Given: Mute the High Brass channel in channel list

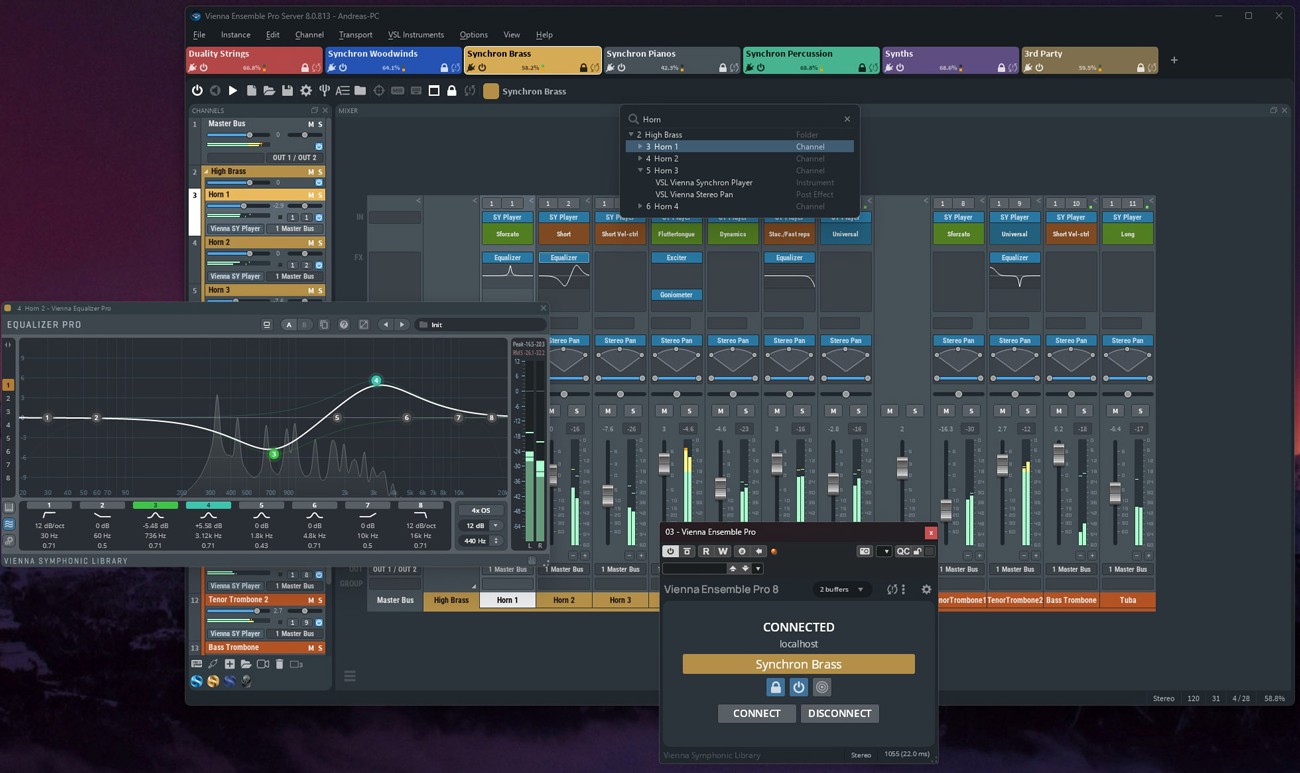Looking at the screenshot, I should click(x=311, y=172).
